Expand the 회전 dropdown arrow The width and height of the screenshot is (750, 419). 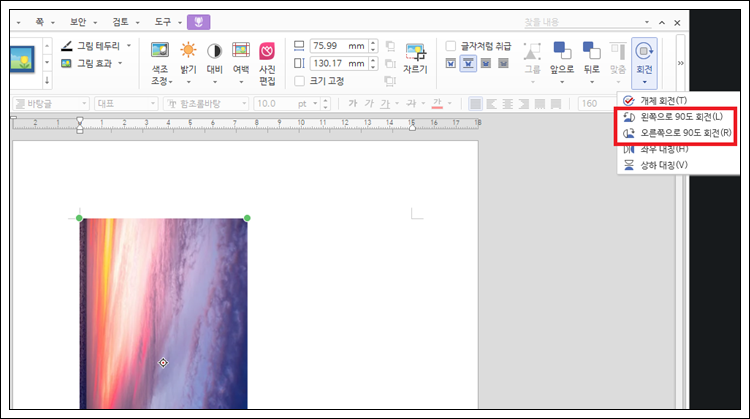click(644, 82)
